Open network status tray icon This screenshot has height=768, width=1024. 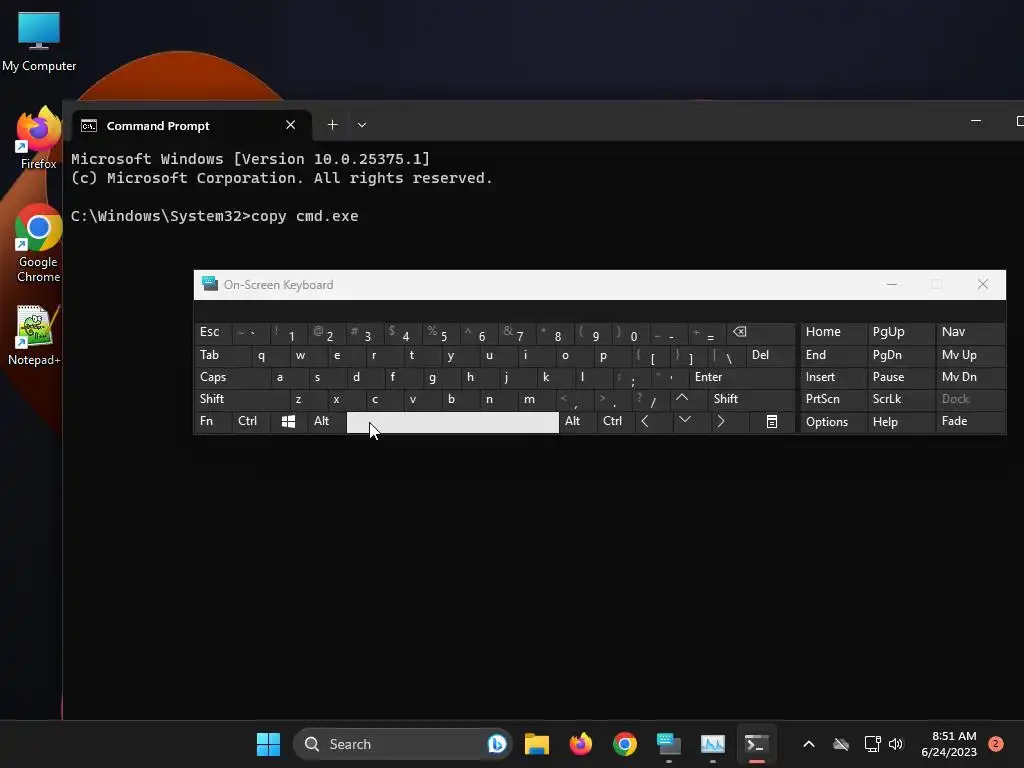click(872, 744)
